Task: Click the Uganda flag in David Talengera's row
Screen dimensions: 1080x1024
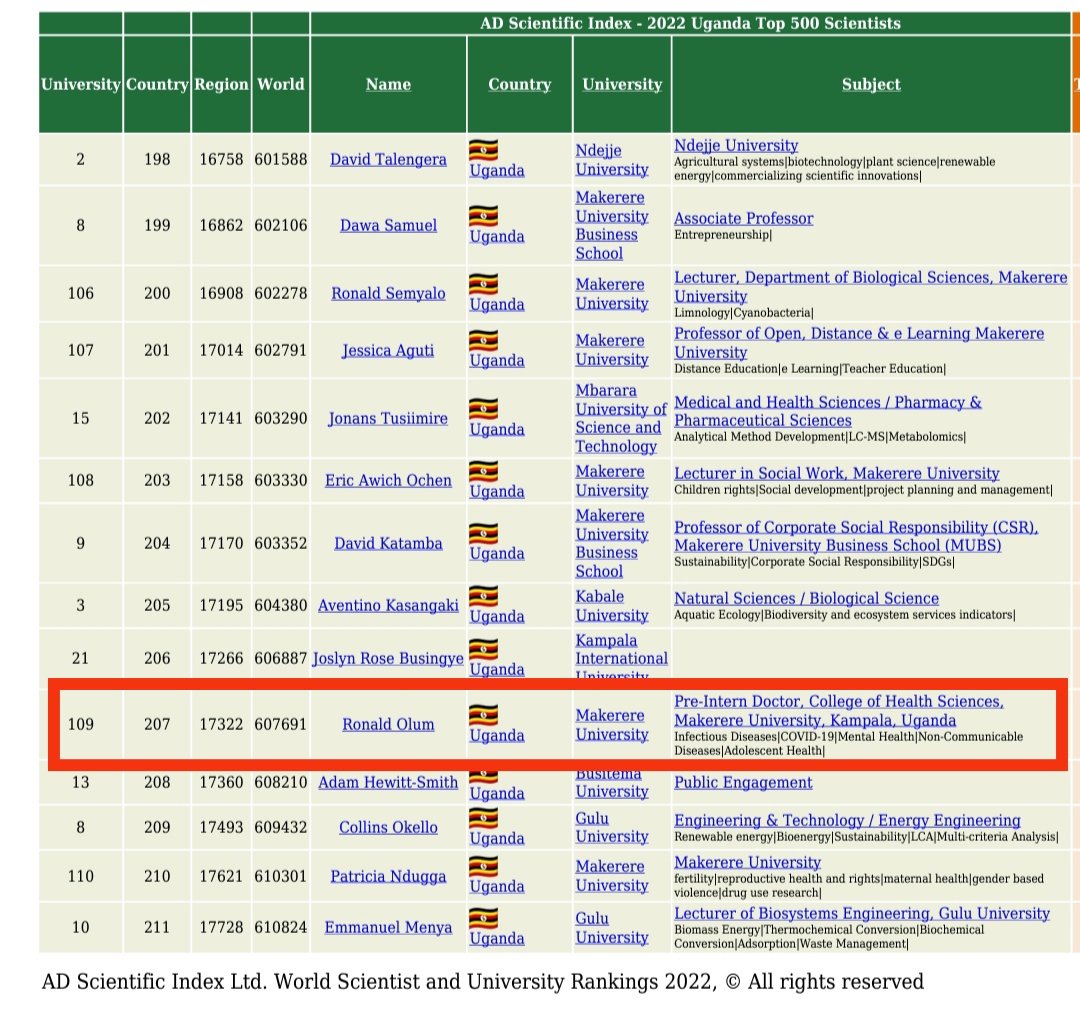Action: (x=484, y=149)
